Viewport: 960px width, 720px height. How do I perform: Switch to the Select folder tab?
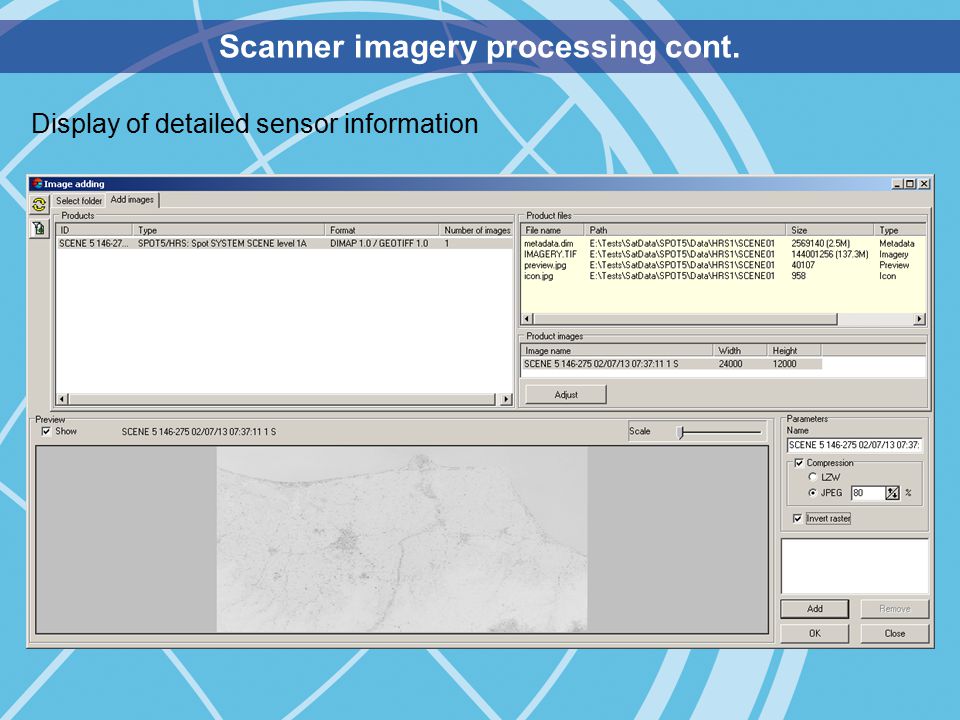pos(79,200)
